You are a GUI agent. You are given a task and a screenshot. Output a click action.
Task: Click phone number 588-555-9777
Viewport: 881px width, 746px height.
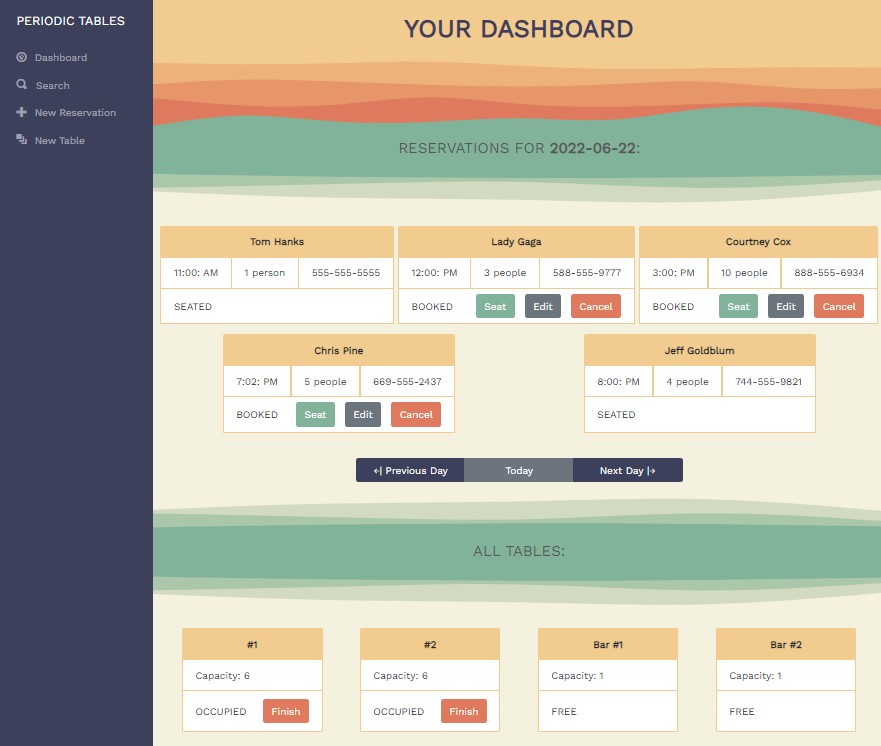pyautogui.click(x=587, y=272)
